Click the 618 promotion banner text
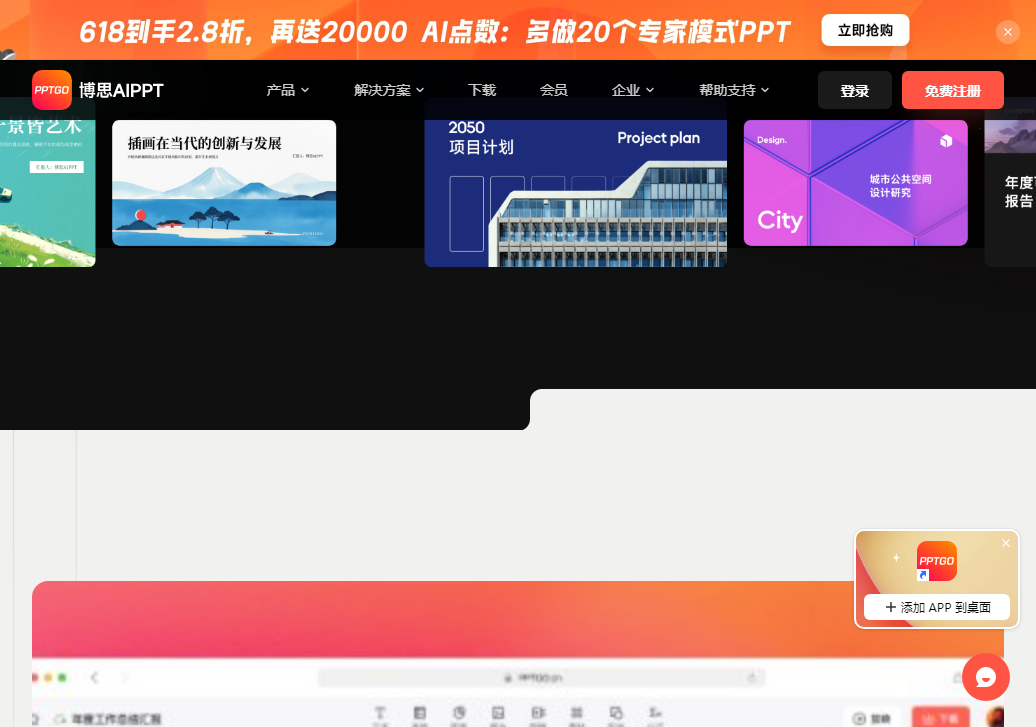This screenshot has width=1036, height=727. [435, 32]
